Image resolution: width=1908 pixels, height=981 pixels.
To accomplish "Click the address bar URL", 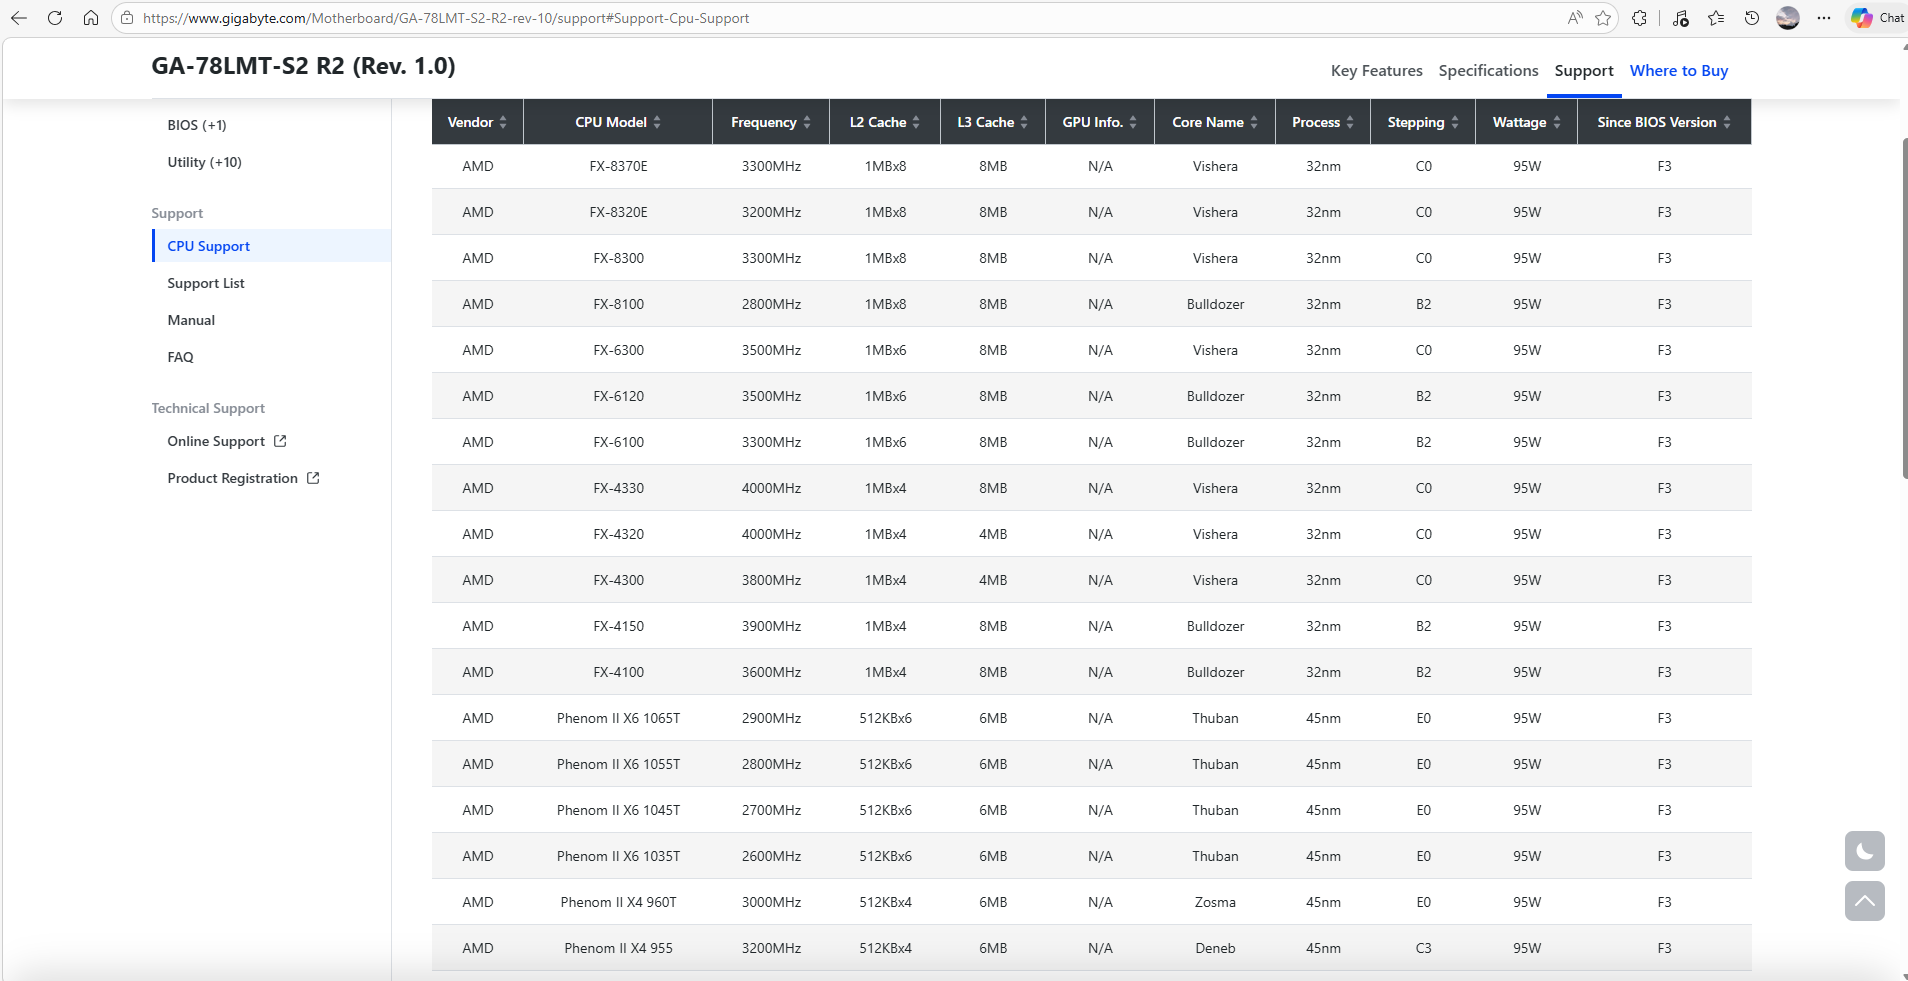I will (x=446, y=18).
